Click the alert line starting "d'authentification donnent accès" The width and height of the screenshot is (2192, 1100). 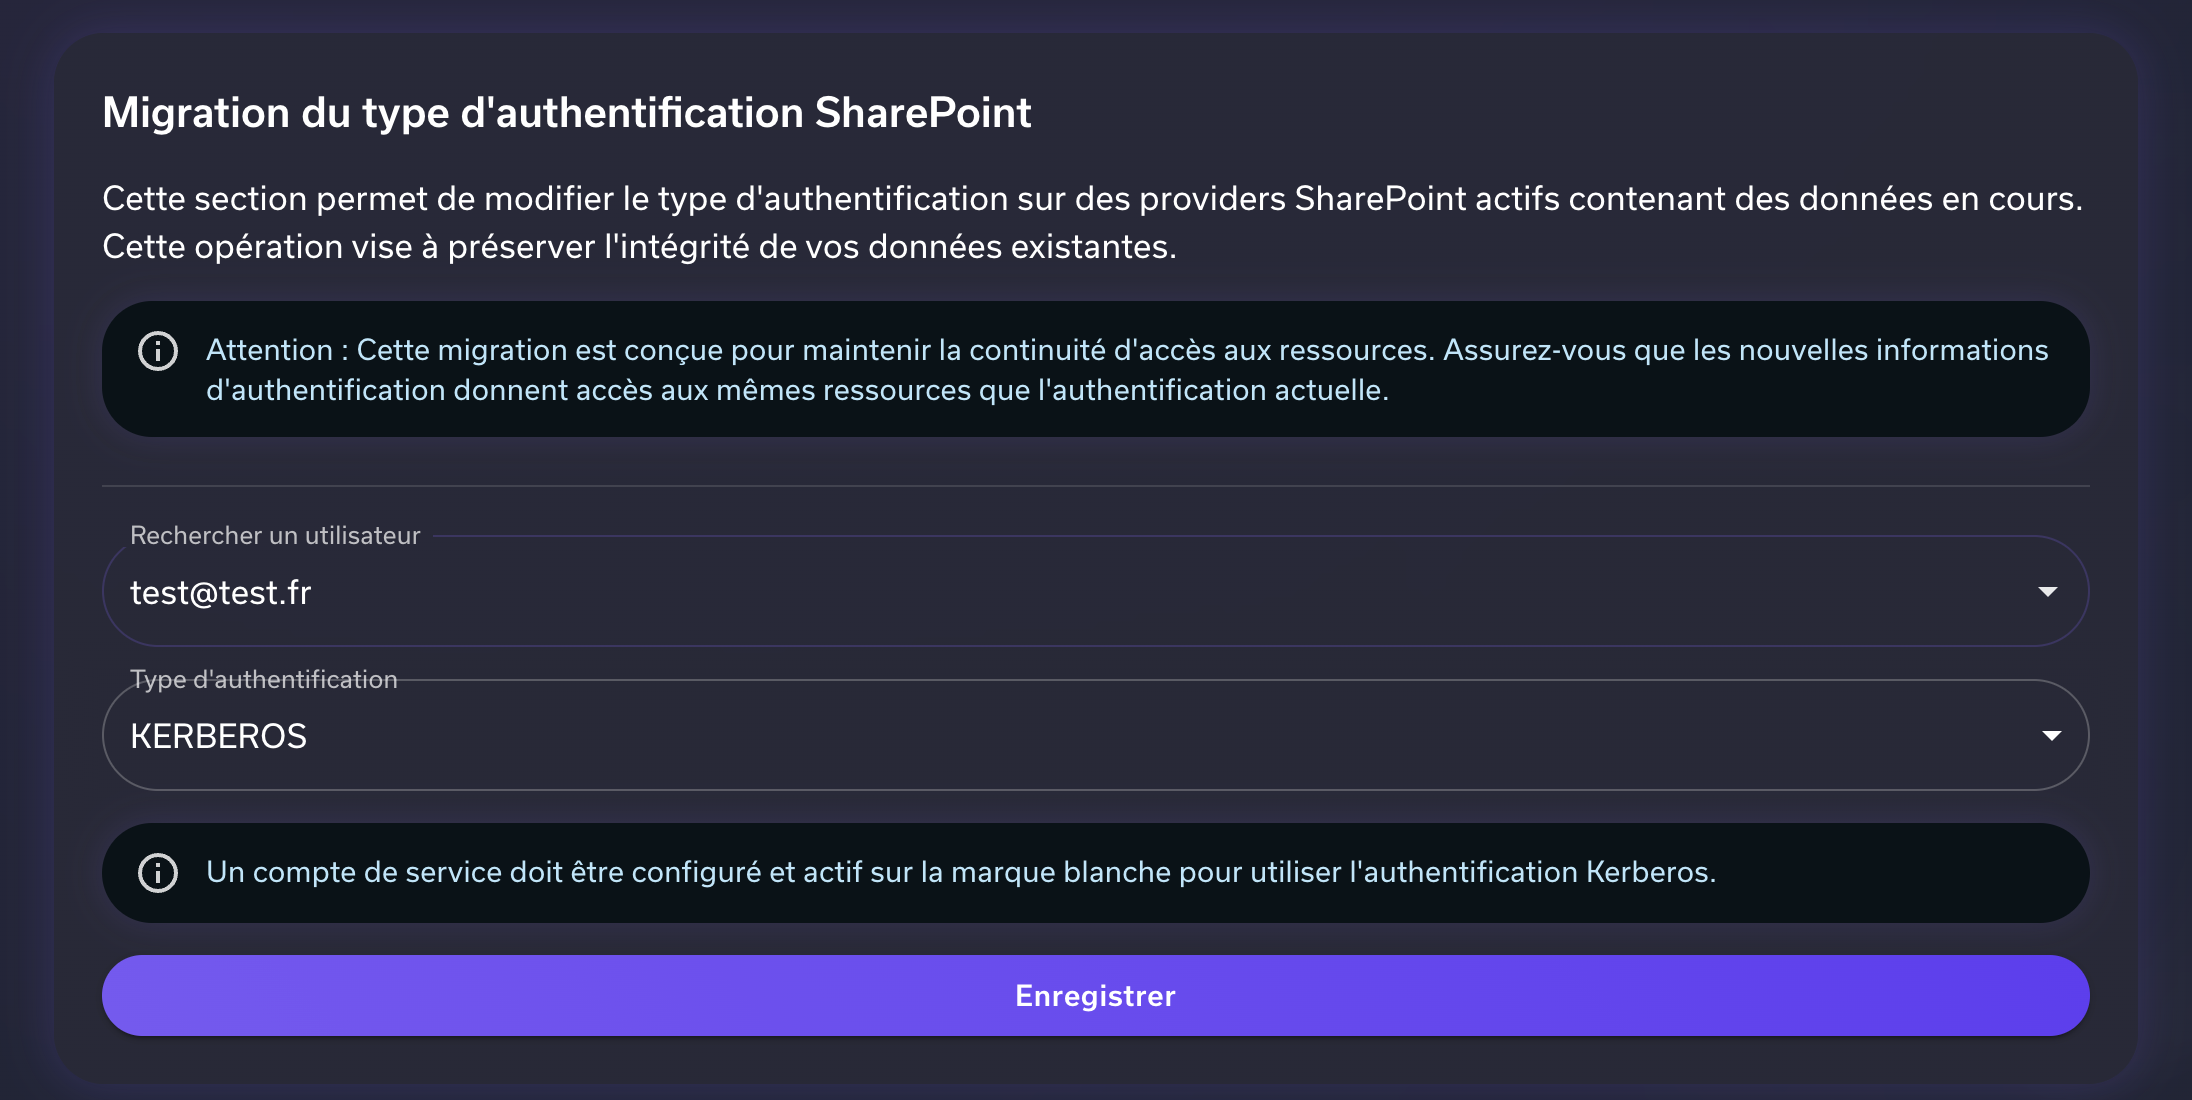797,390
